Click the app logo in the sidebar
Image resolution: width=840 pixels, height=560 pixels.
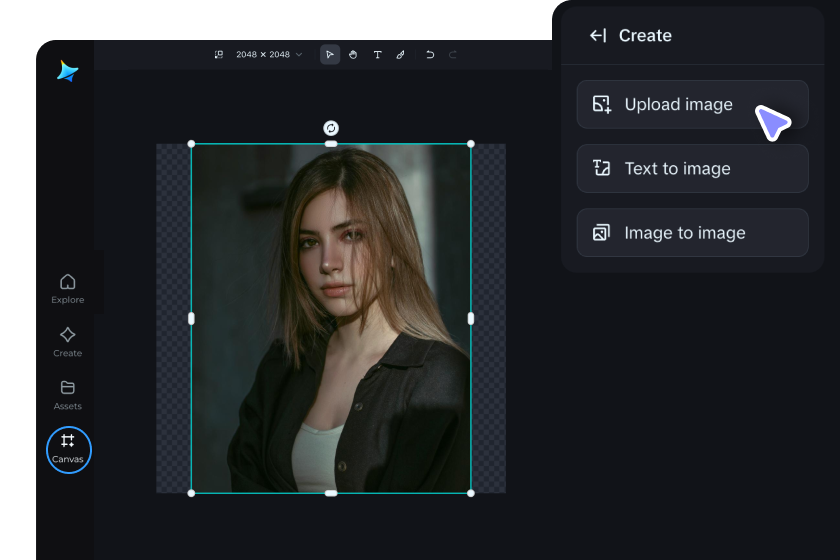point(67,71)
